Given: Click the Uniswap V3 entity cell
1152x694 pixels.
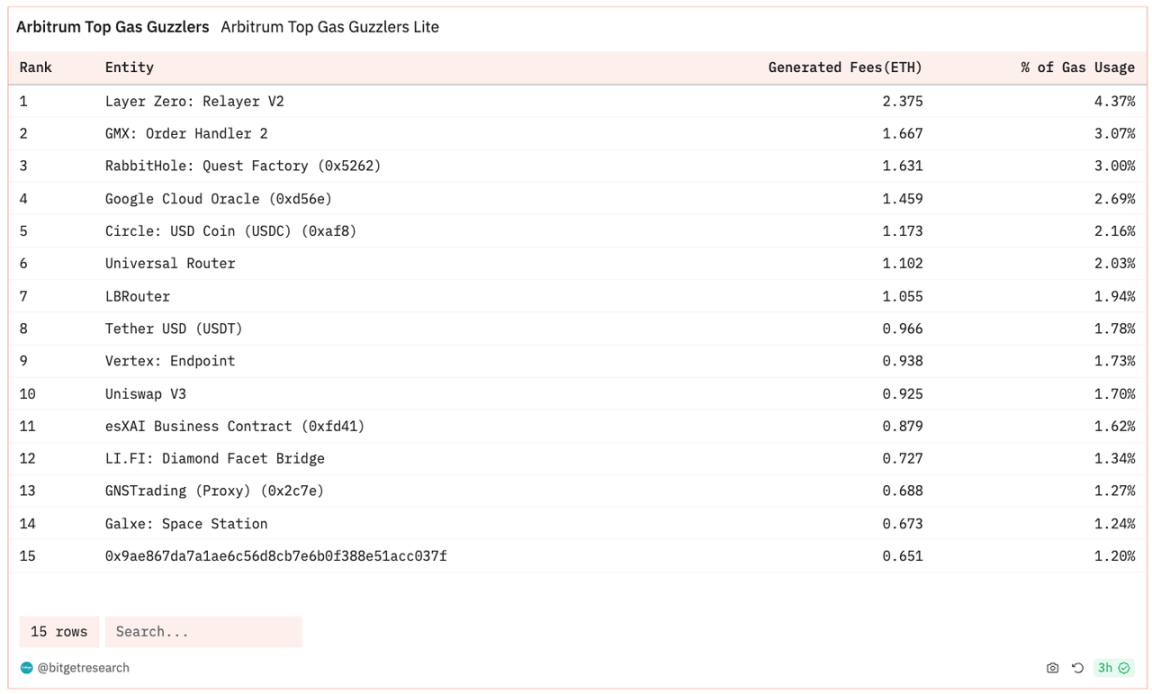Looking at the screenshot, I should pyautogui.click(x=145, y=394).
